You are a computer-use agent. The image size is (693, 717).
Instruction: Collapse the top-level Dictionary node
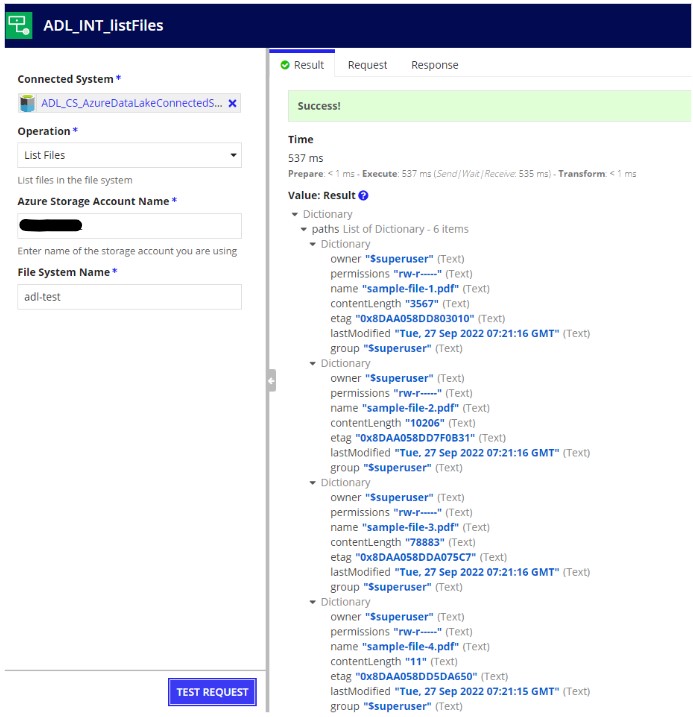[x=294, y=214]
